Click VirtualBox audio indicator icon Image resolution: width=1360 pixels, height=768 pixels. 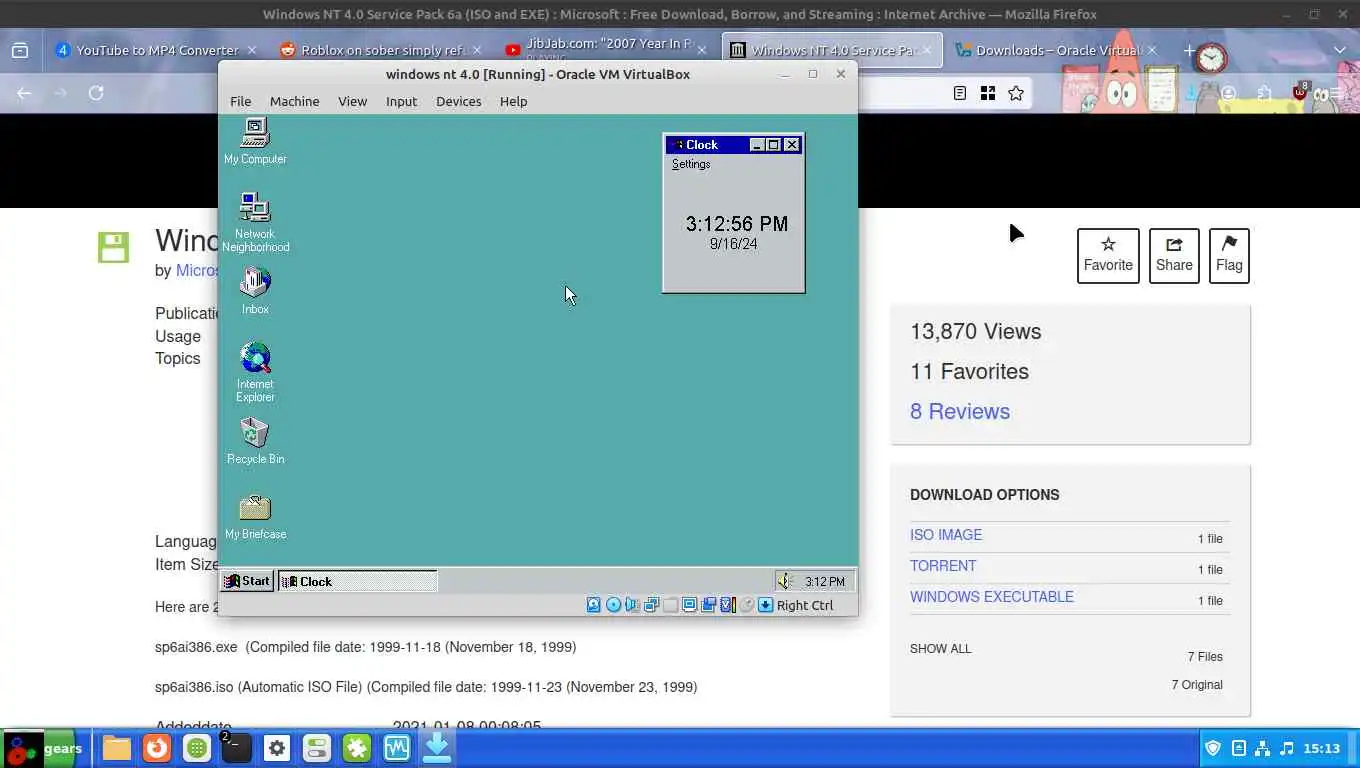pos(632,605)
